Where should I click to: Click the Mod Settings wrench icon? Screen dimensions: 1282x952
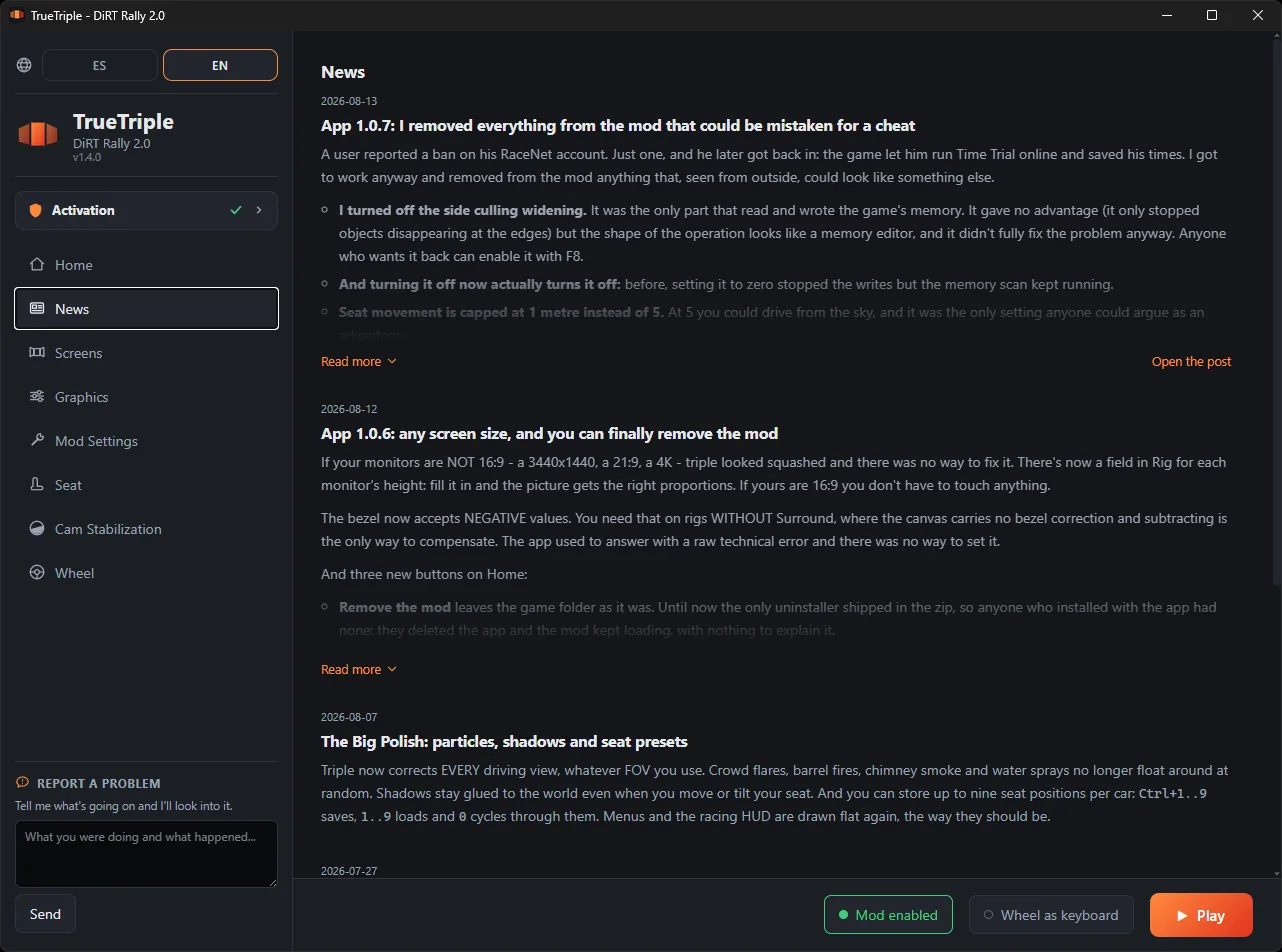click(37, 441)
